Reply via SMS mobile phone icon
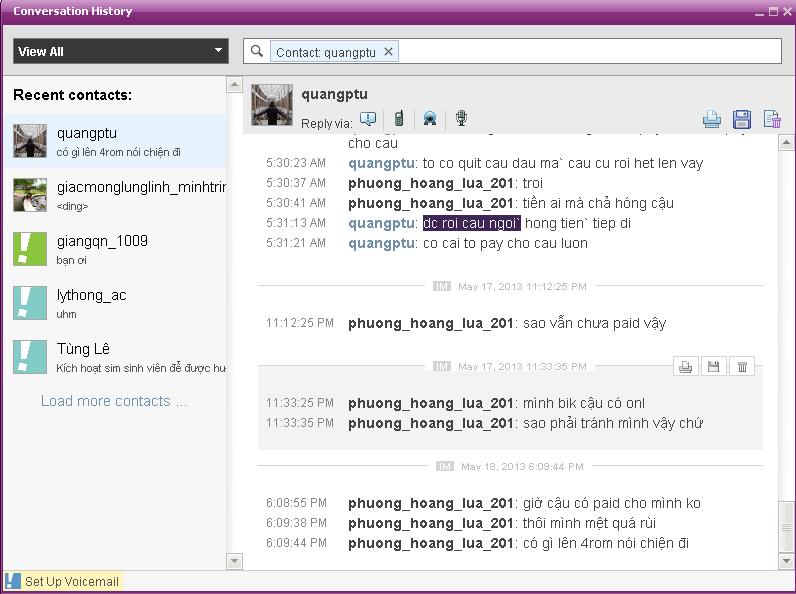 pos(399,118)
